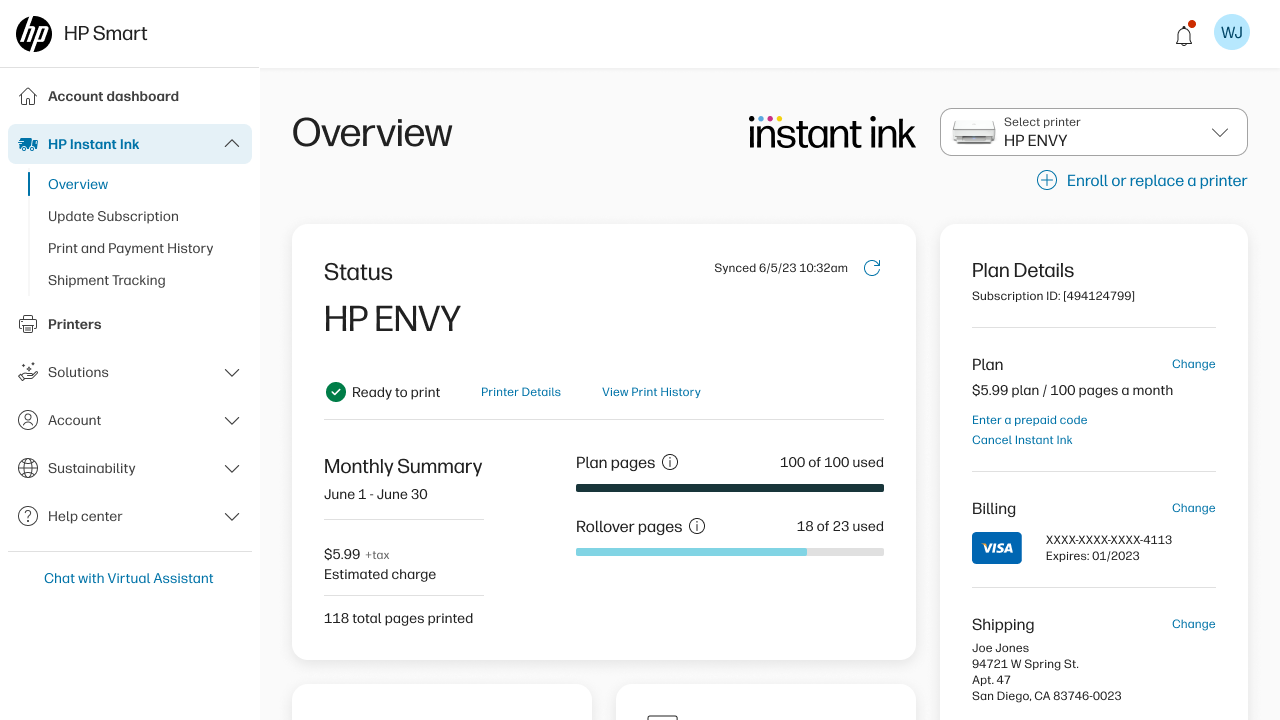This screenshot has width=1280, height=720.
Task: Click '94721 W Spring St.' address line
Action: point(1025,664)
